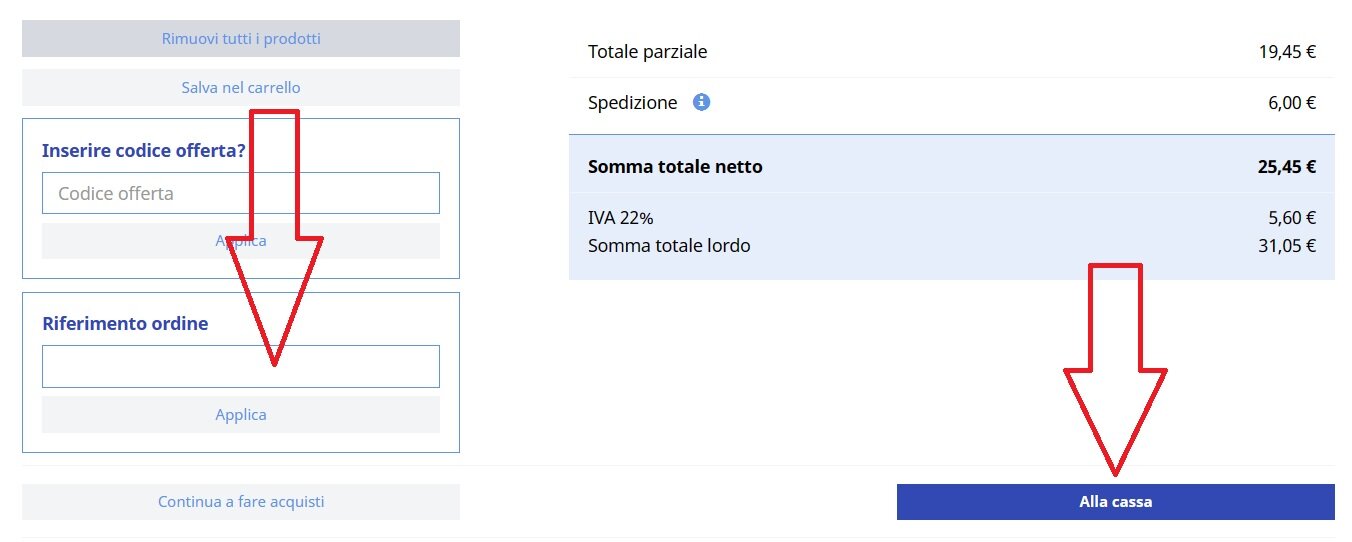Click the 'Inserire codice offerta?' heading
Viewport: 1352px width, 542px height.
point(143,151)
